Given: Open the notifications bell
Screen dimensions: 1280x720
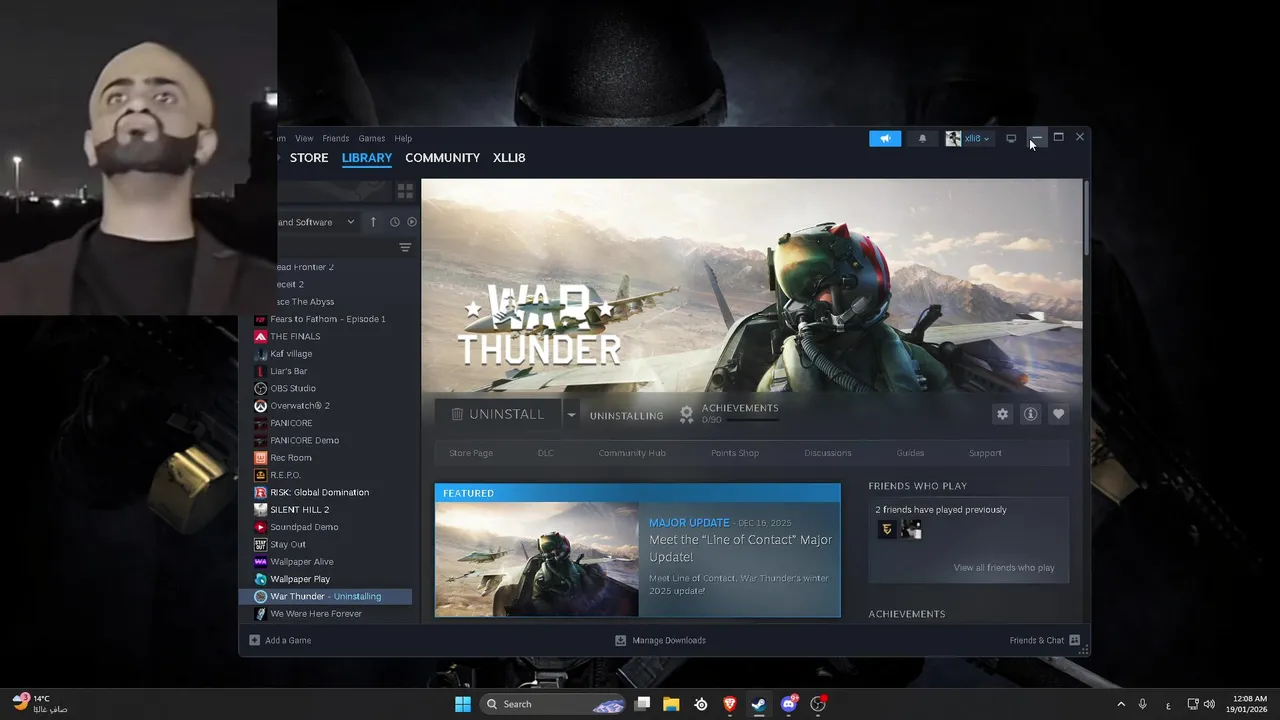Looking at the screenshot, I should (x=922, y=139).
